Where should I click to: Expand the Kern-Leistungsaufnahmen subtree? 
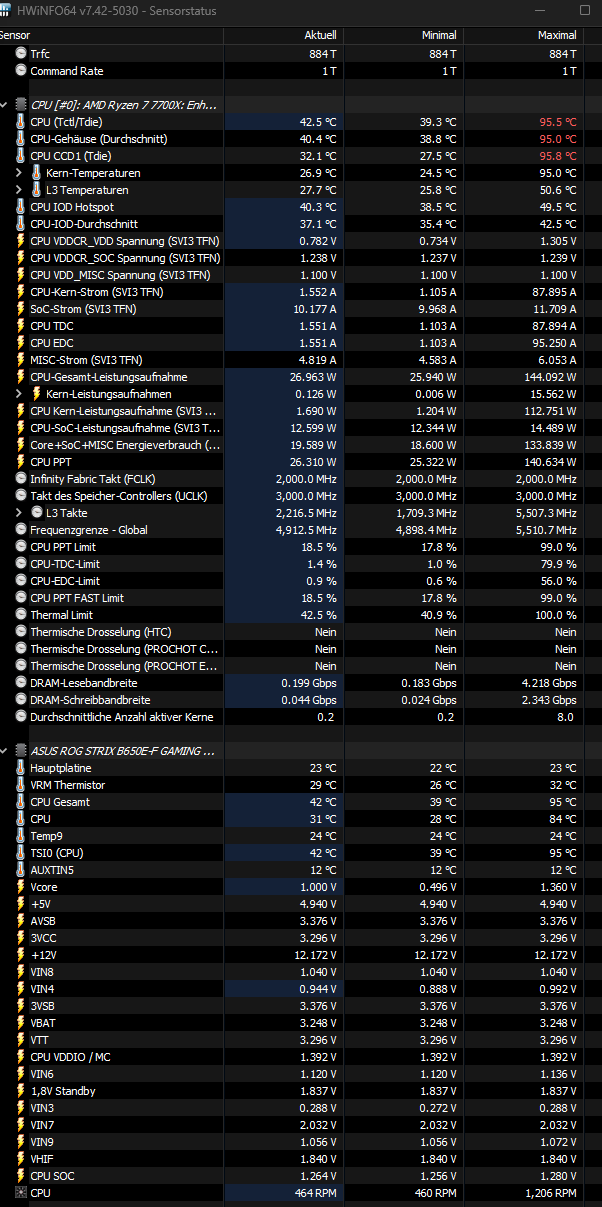[20, 394]
